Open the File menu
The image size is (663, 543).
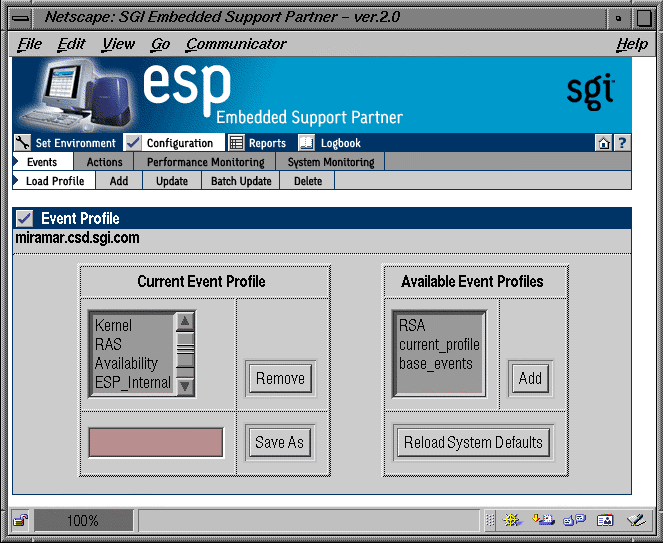(x=30, y=44)
